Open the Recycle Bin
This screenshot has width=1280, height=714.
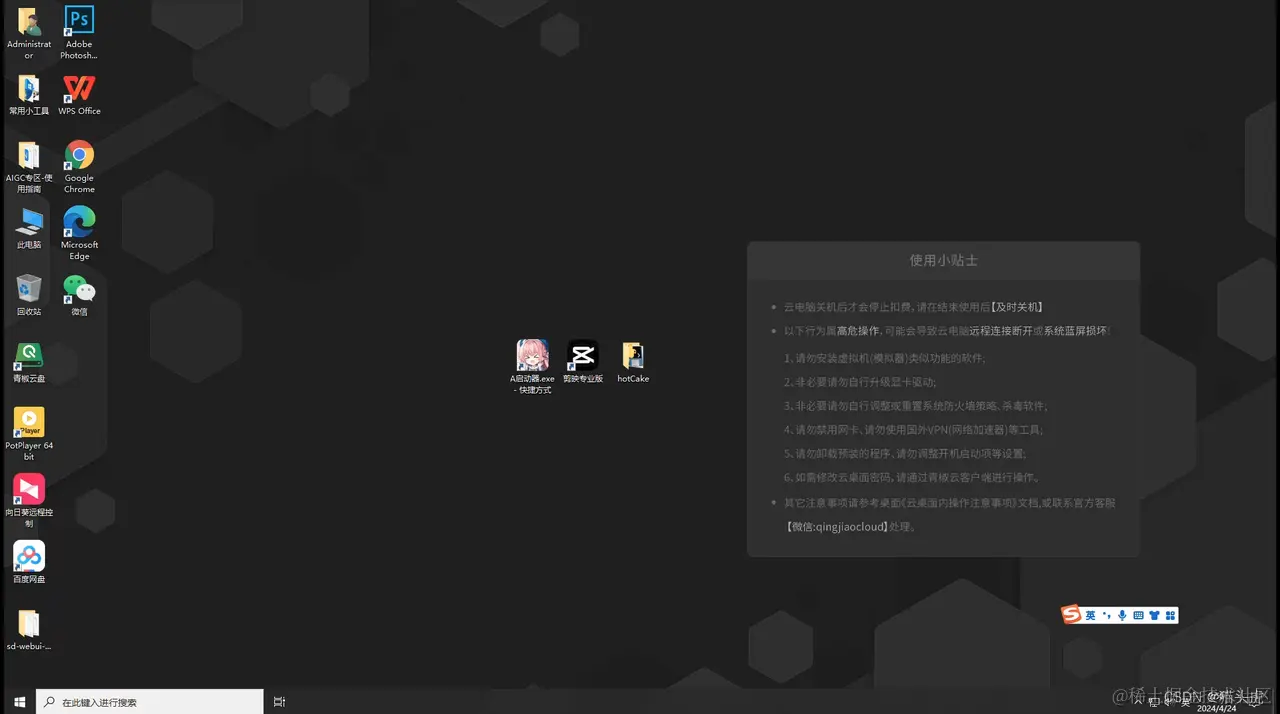click(28, 290)
